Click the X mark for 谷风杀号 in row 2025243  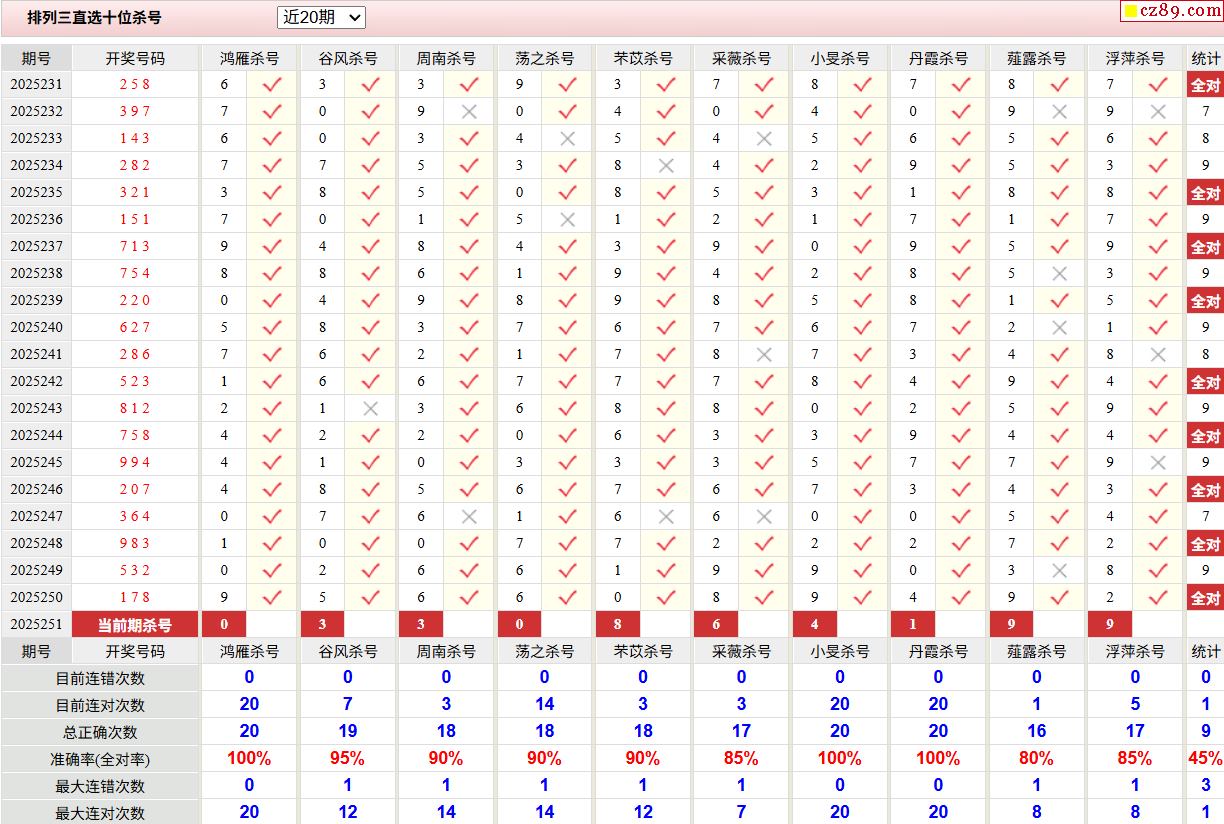pyautogui.click(x=370, y=409)
